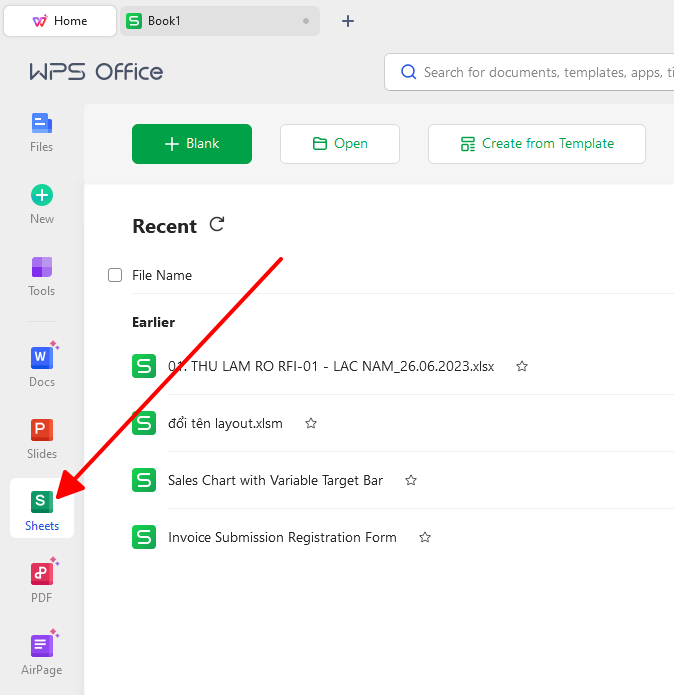The image size is (674, 695).
Task: Click Create from Template button
Action: pyautogui.click(x=537, y=144)
